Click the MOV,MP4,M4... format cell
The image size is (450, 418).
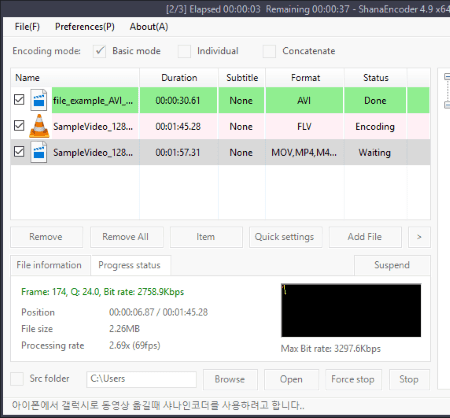pyautogui.click(x=304, y=152)
